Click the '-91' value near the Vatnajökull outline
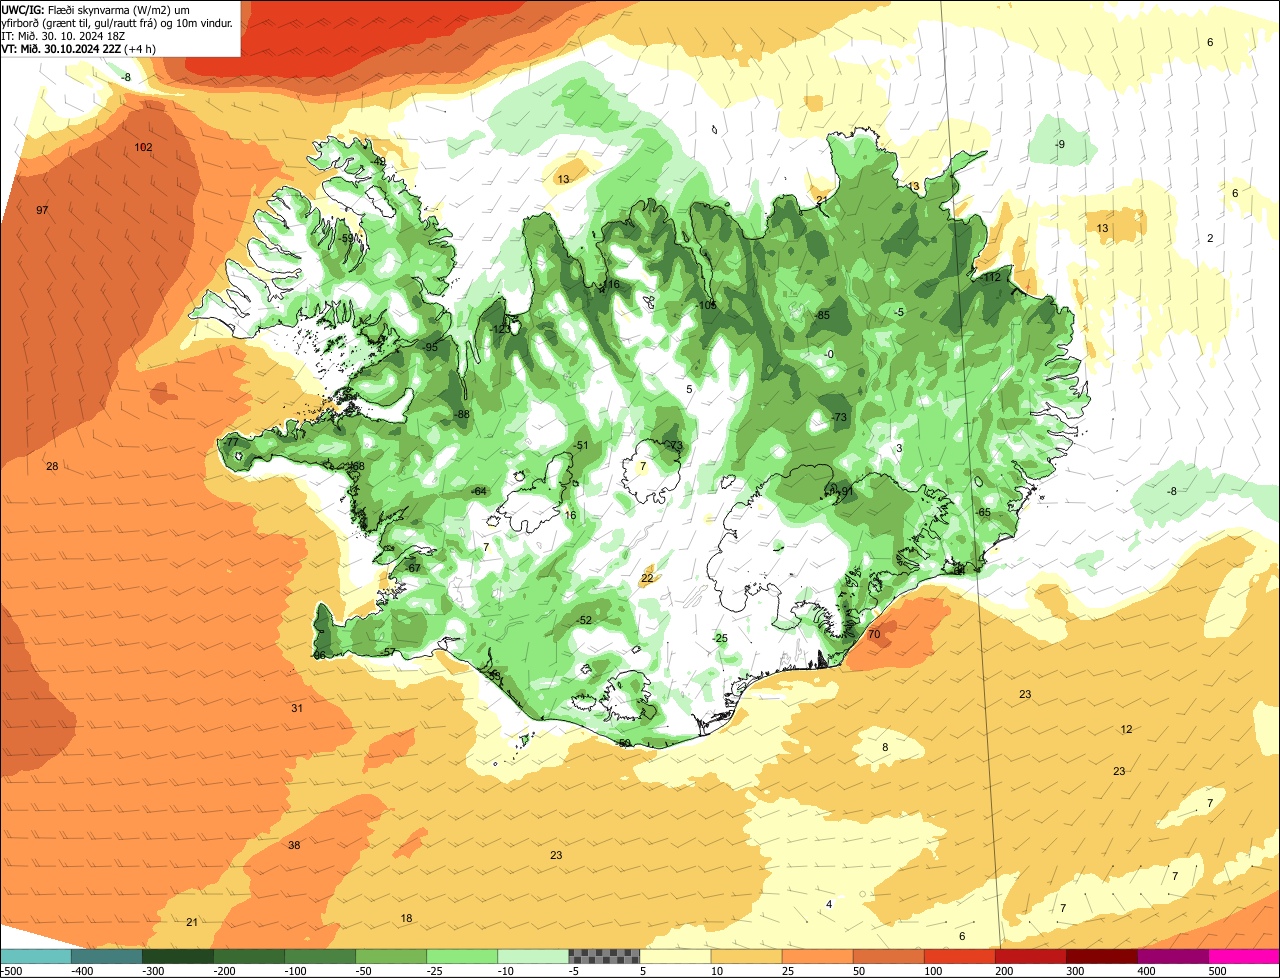 [x=845, y=491]
